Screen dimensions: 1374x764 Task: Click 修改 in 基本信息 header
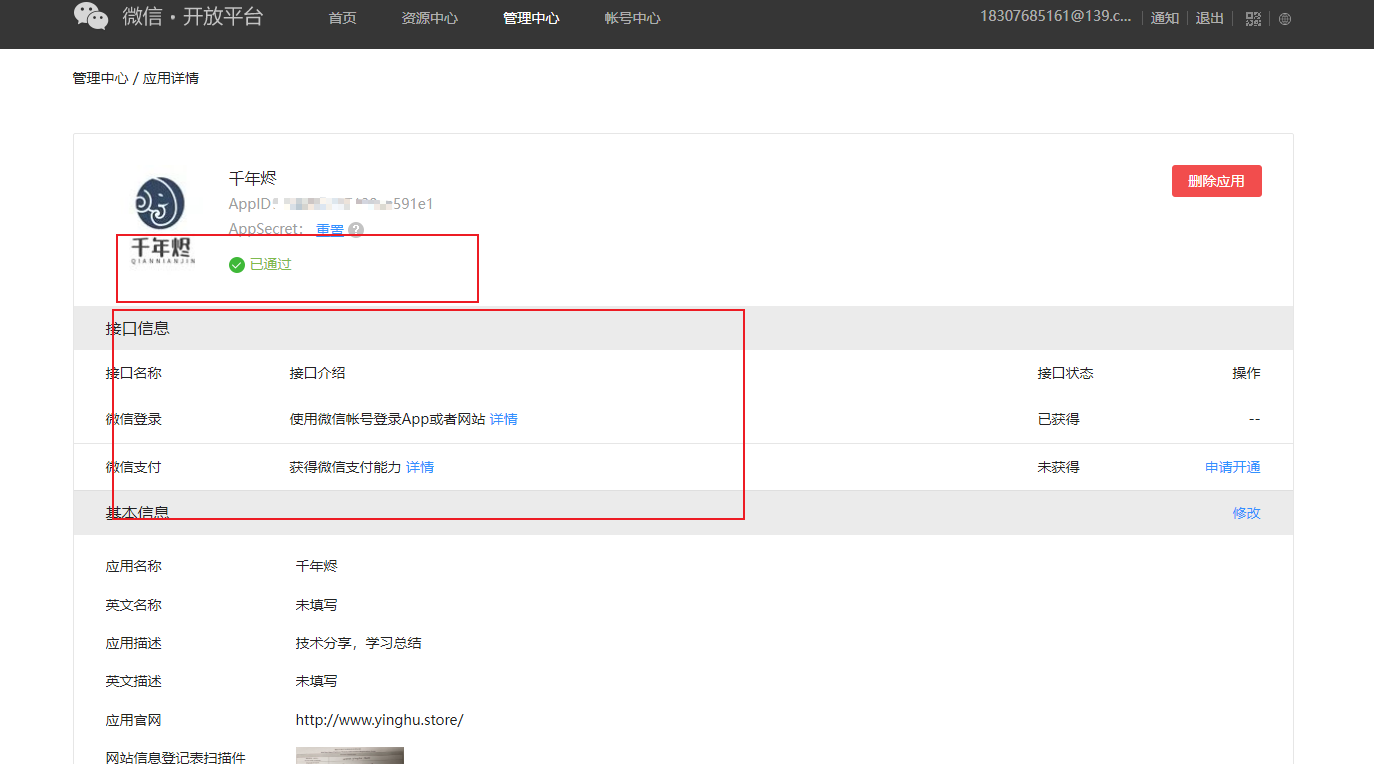coord(1246,513)
